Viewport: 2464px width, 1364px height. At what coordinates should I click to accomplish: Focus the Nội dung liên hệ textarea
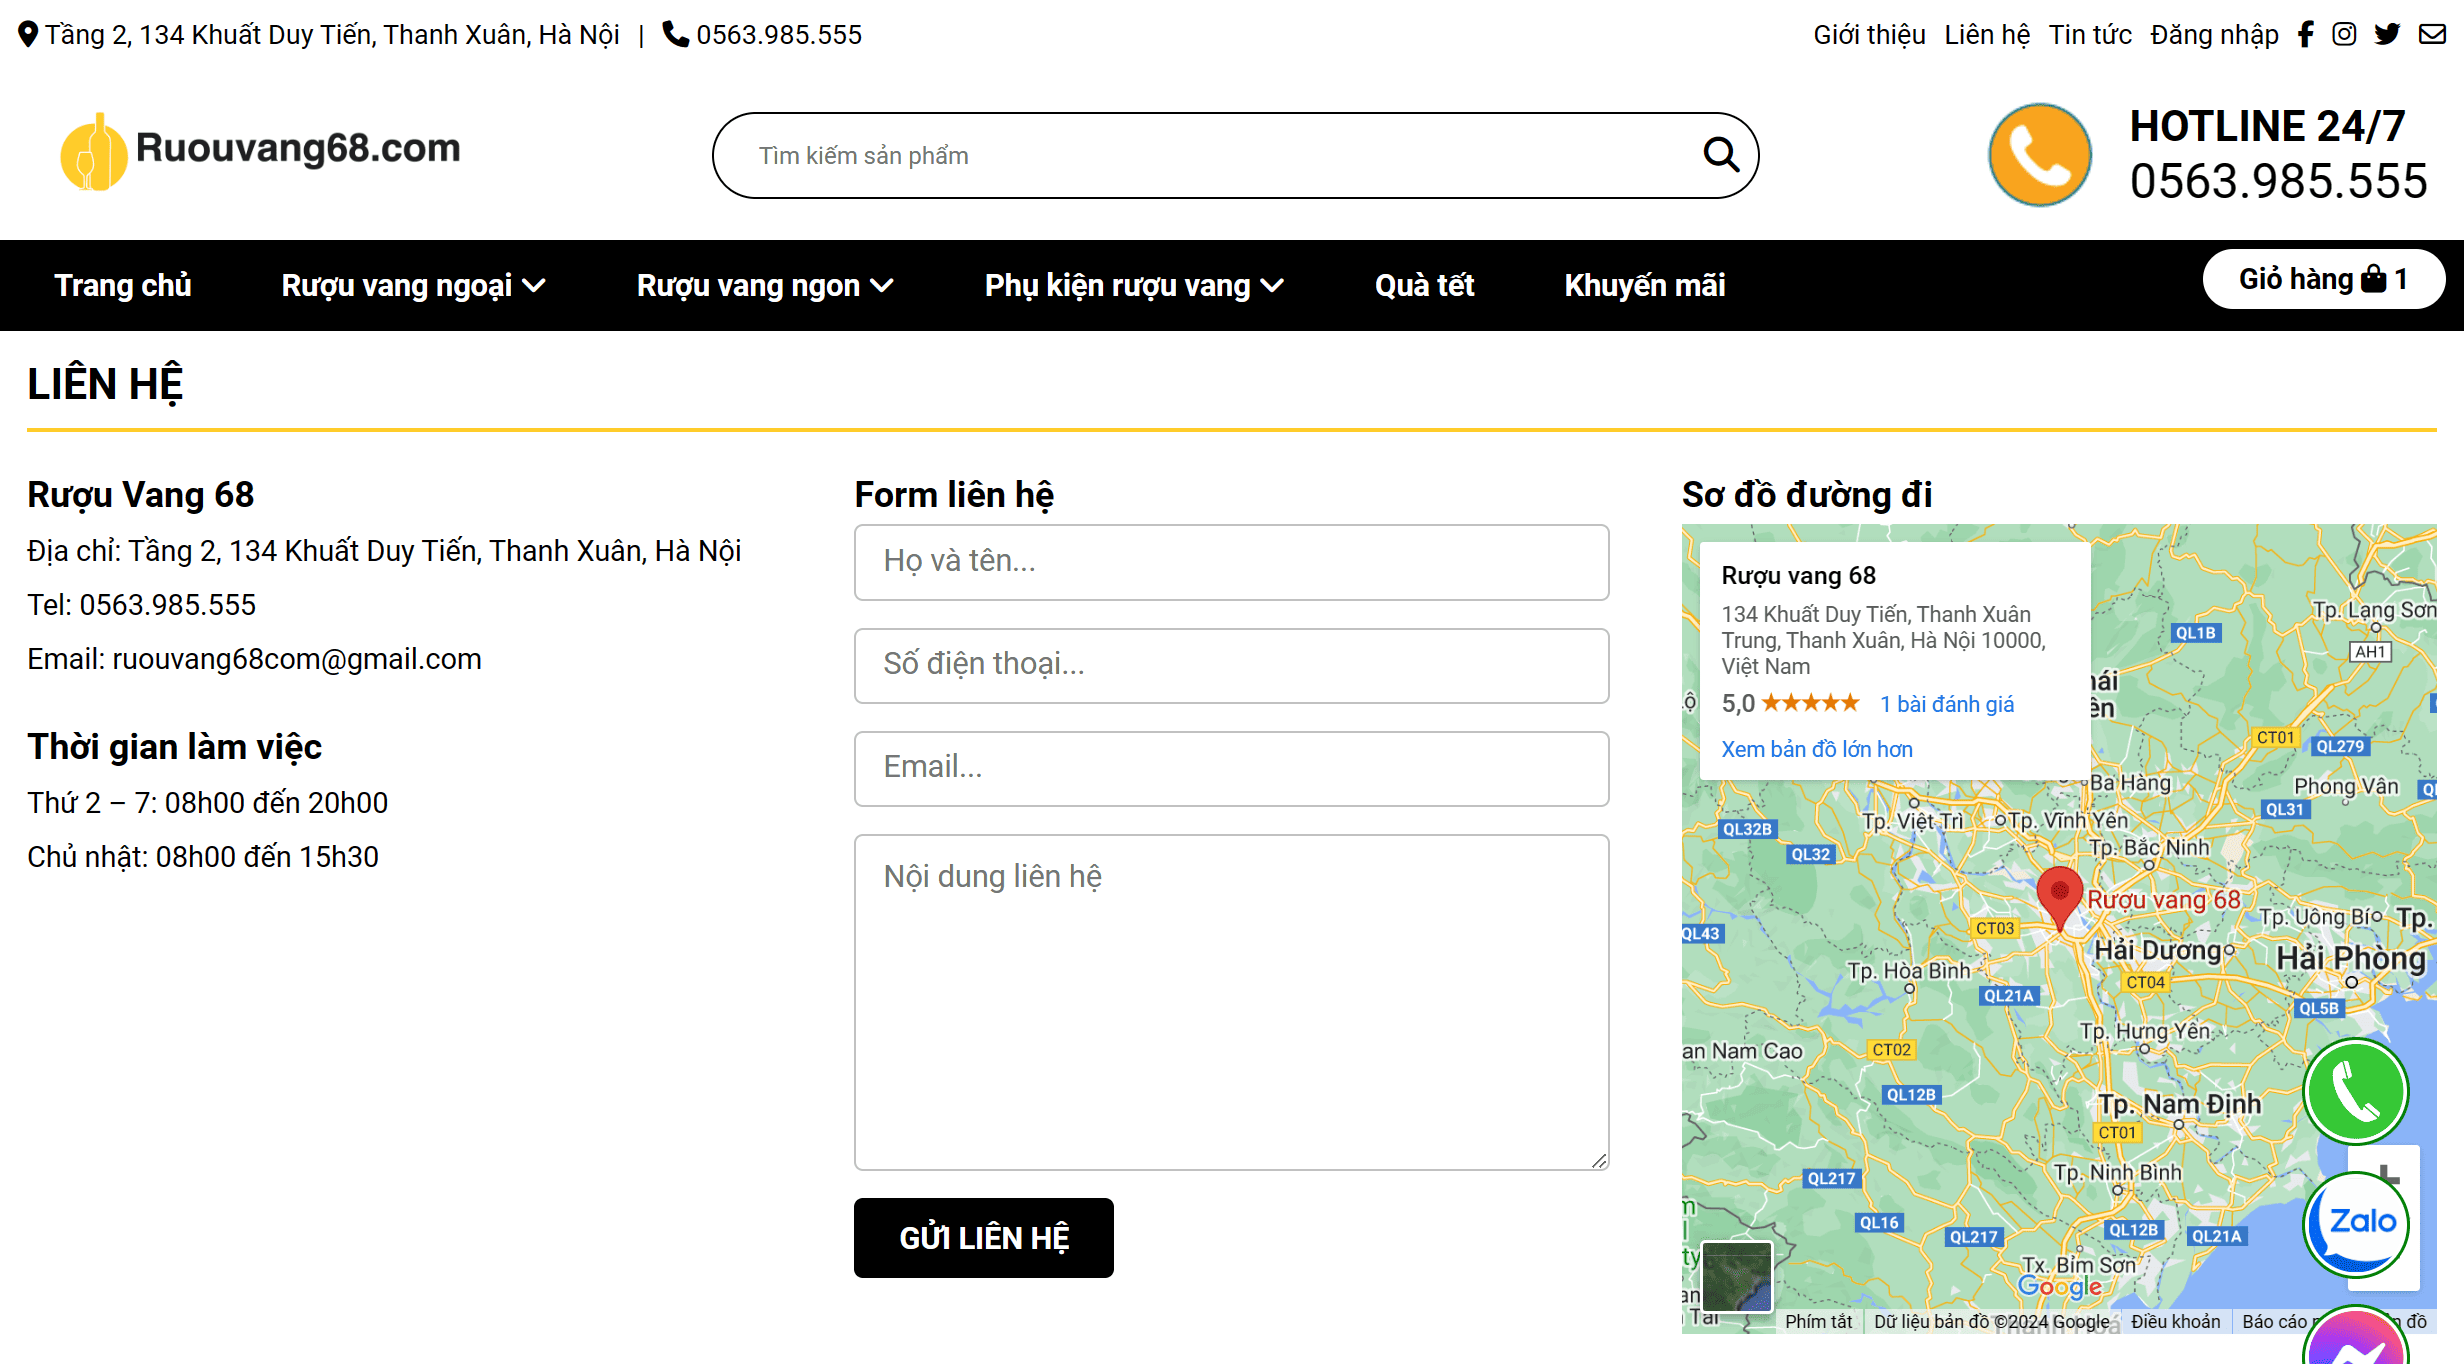[x=1231, y=1002]
